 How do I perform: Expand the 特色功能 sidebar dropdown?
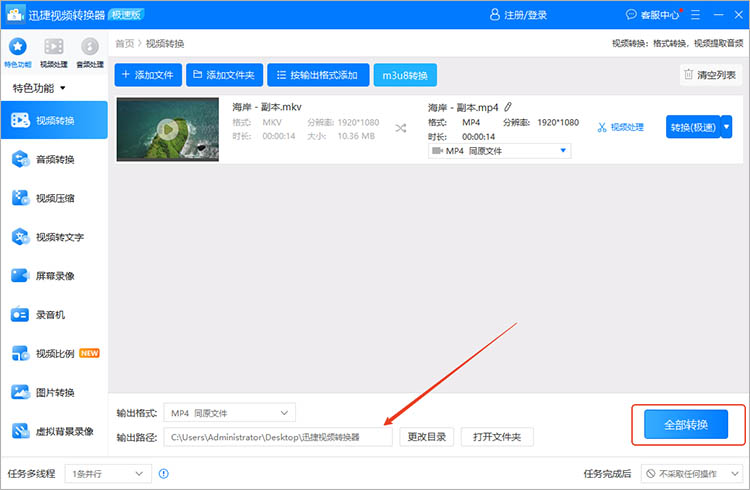39,88
